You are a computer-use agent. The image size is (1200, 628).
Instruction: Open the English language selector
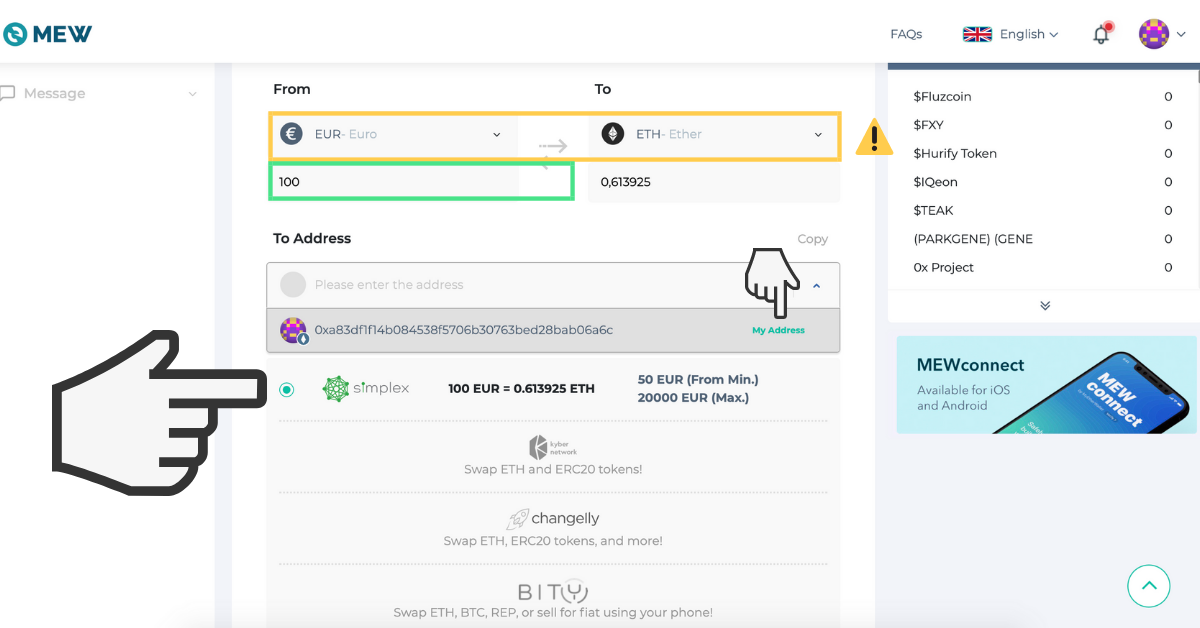[x=1012, y=33]
